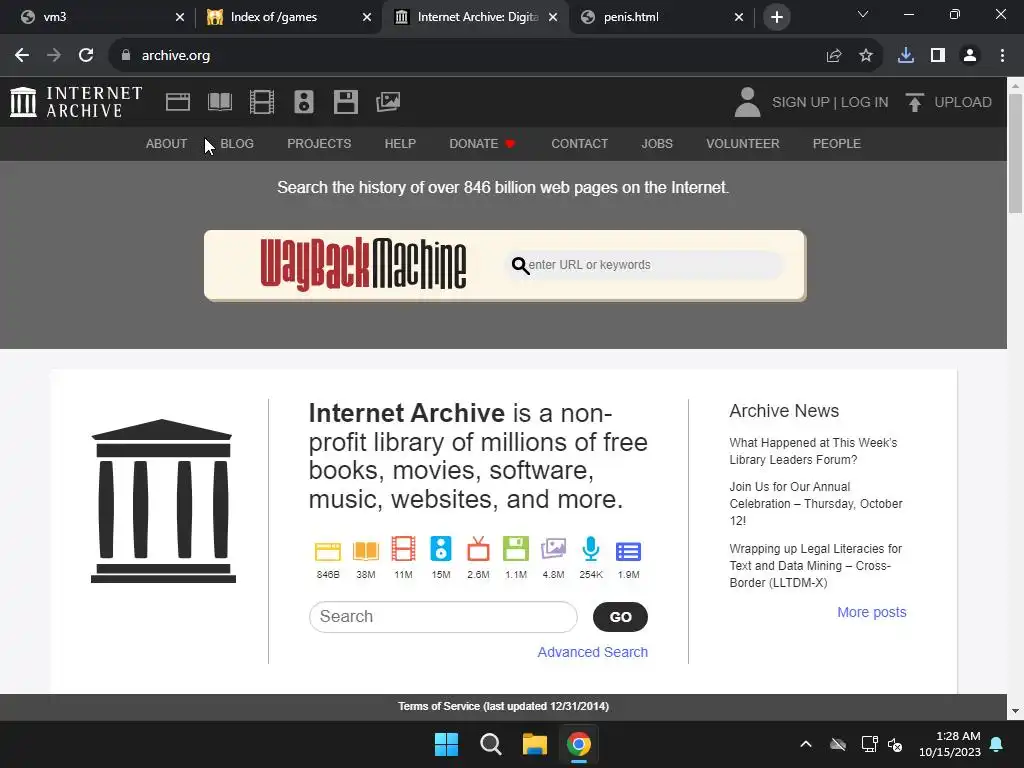Read What Happened at Library Leaders Forum
Image resolution: width=1024 pixels, height=768 pixels.
pyautogui.click(x=813, y=451)
